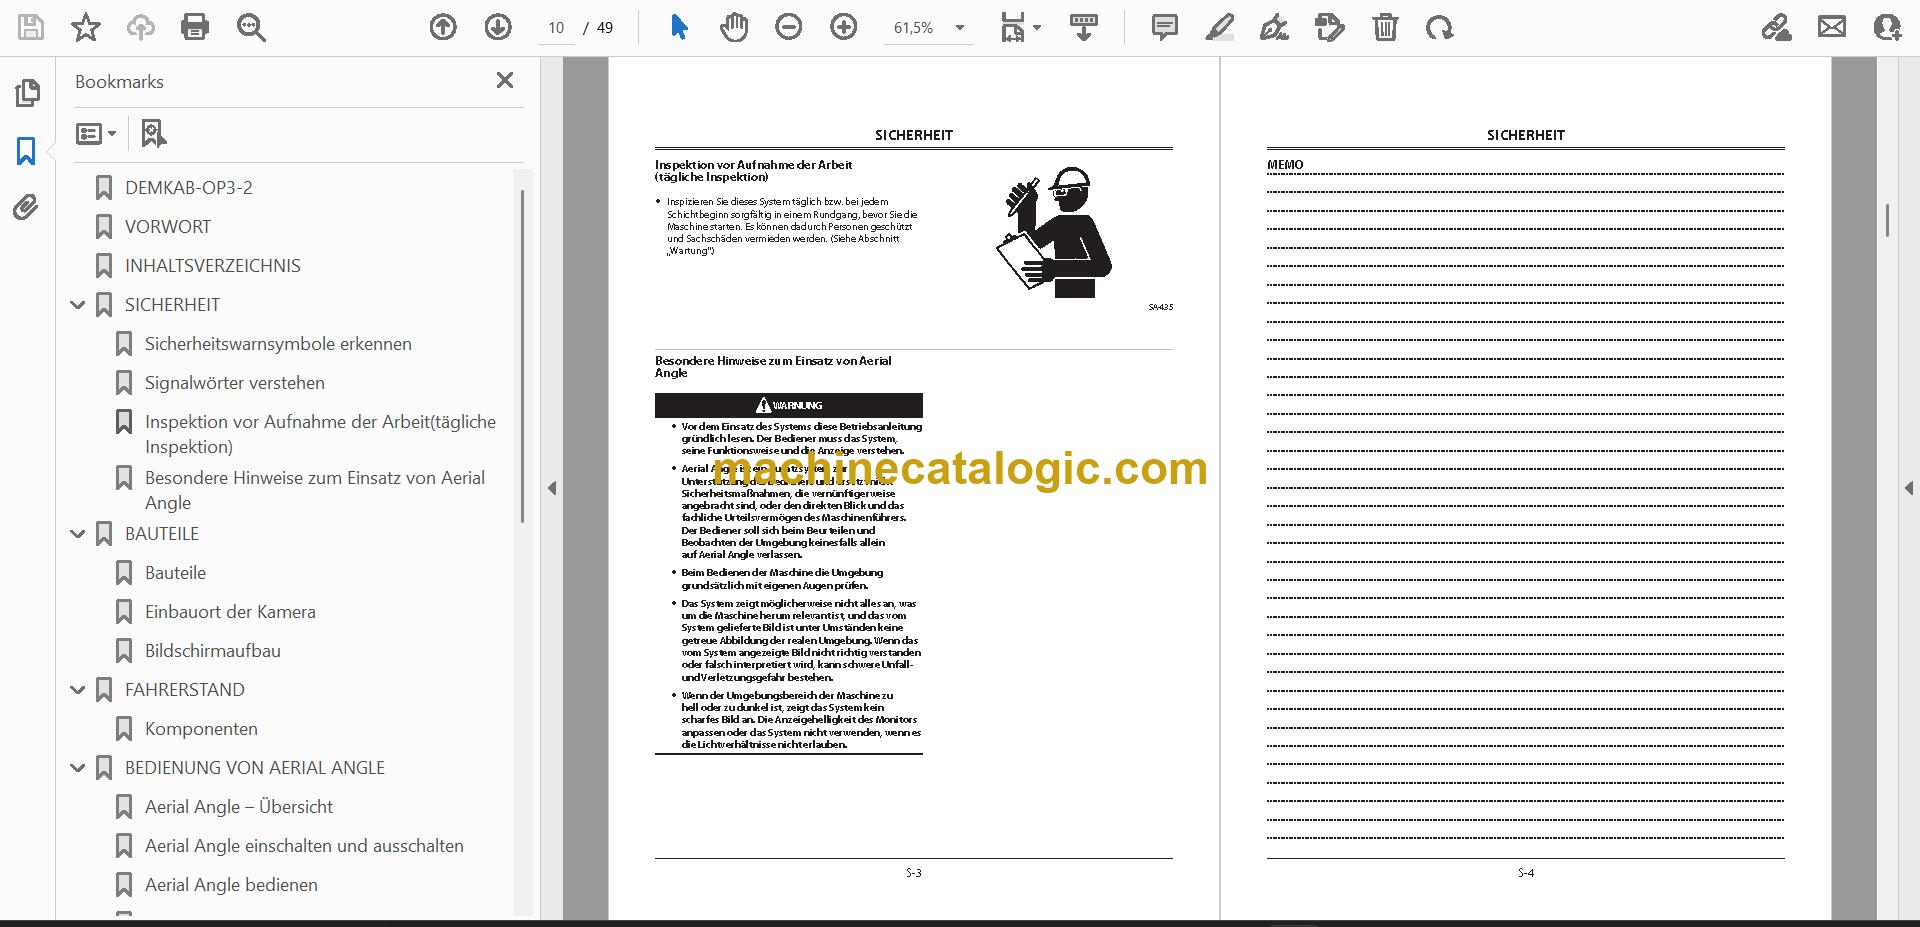1920x927 pixels.
Task: Click the document vertical scrollbar handle
Action: (x=1887, y=220)
